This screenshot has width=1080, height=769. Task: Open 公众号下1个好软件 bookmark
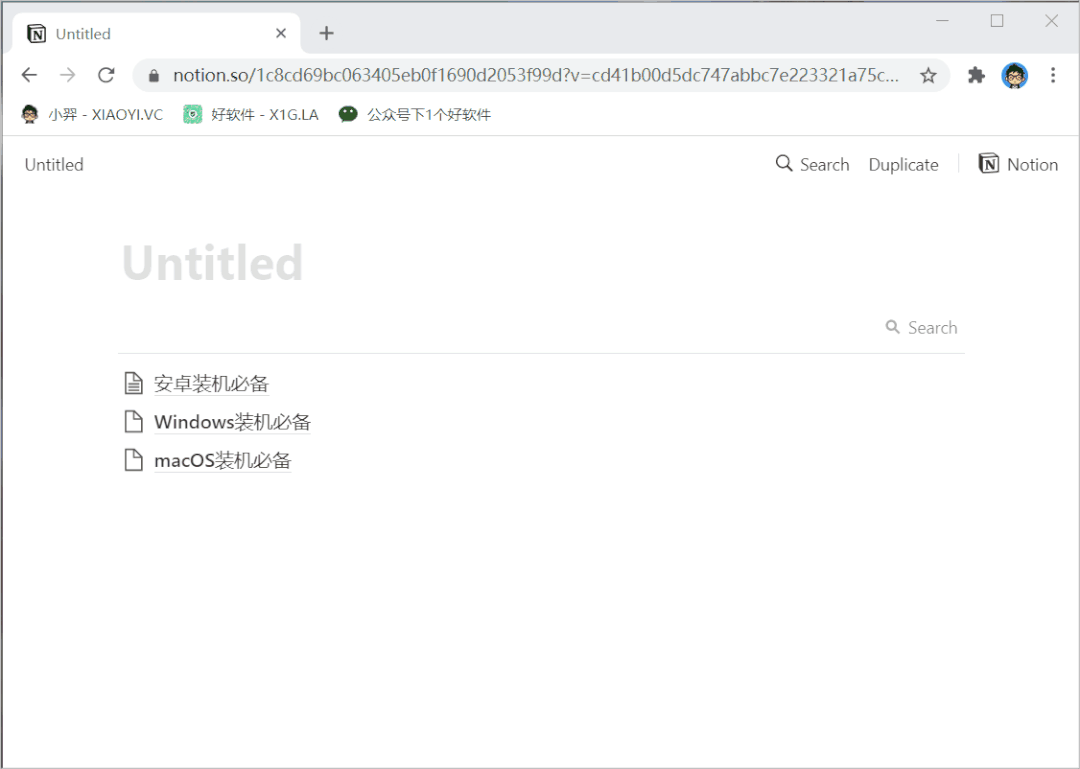[415, 114]
